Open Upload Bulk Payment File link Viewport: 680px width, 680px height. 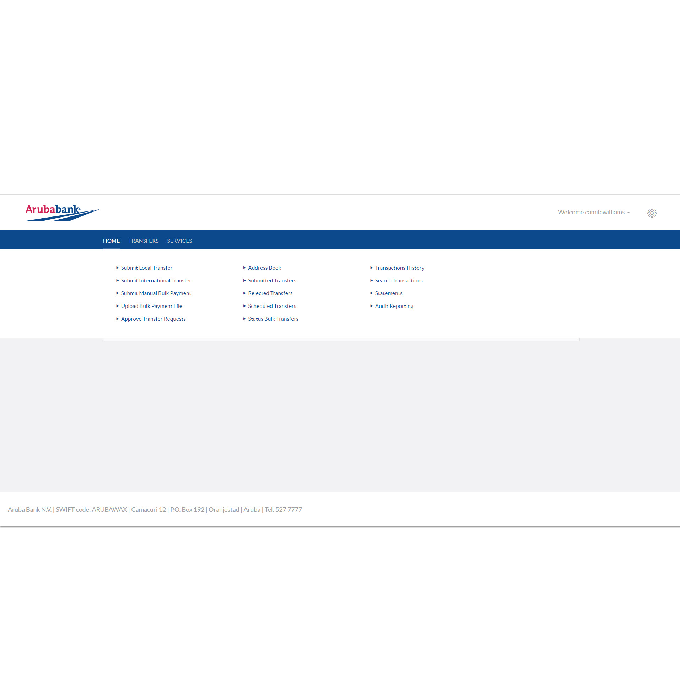(151, 306)
